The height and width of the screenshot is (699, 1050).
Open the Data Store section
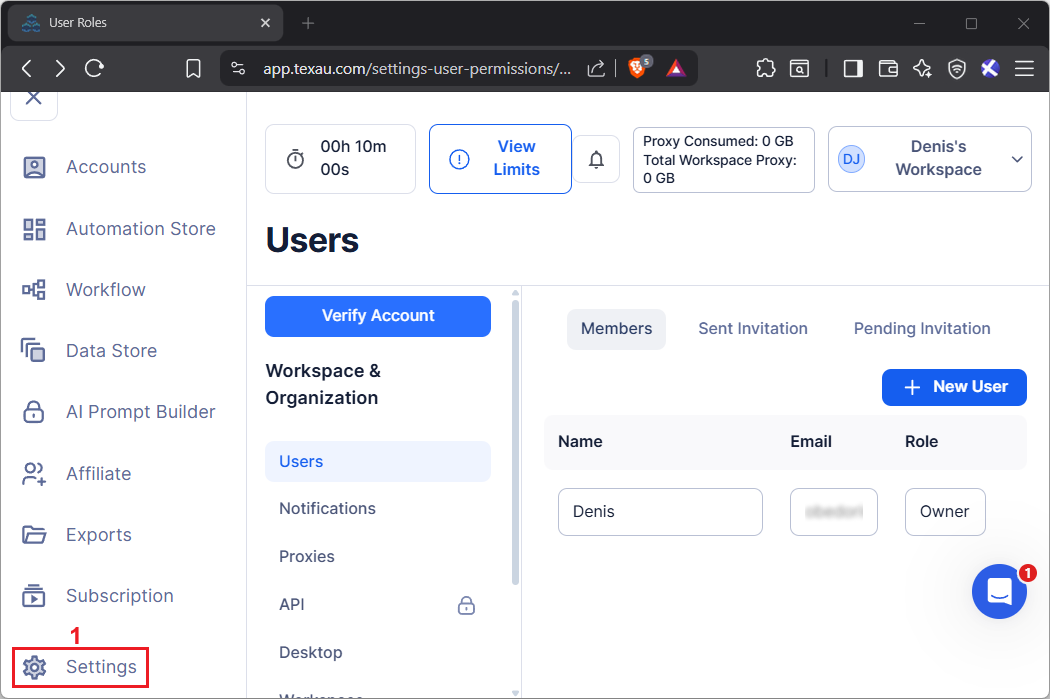coord(111,351)
